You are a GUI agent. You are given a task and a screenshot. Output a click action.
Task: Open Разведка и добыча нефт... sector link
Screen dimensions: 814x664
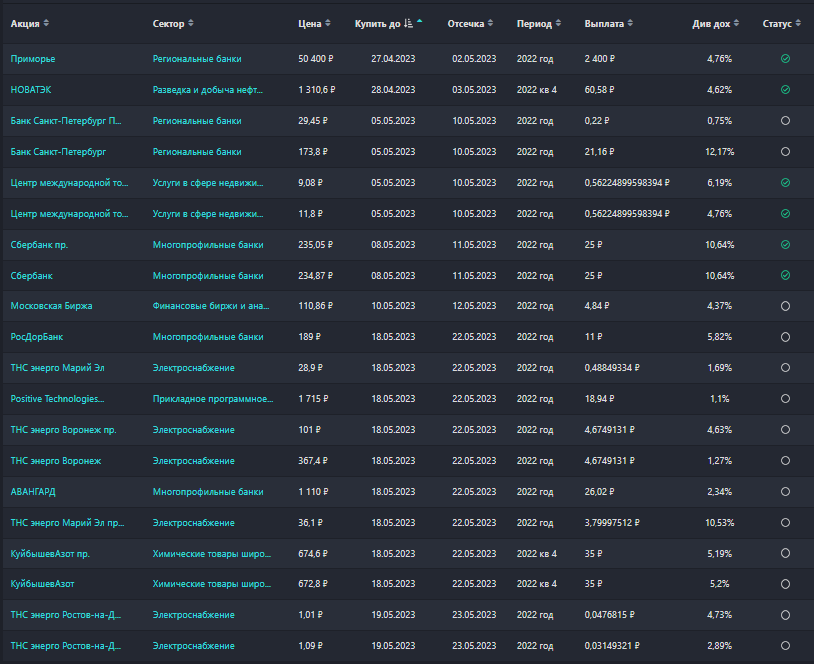208,90
